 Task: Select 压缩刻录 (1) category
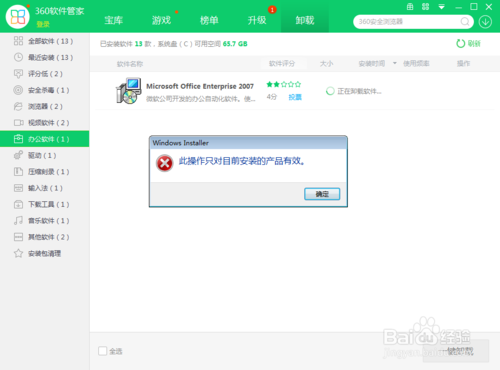pos(45,172)
